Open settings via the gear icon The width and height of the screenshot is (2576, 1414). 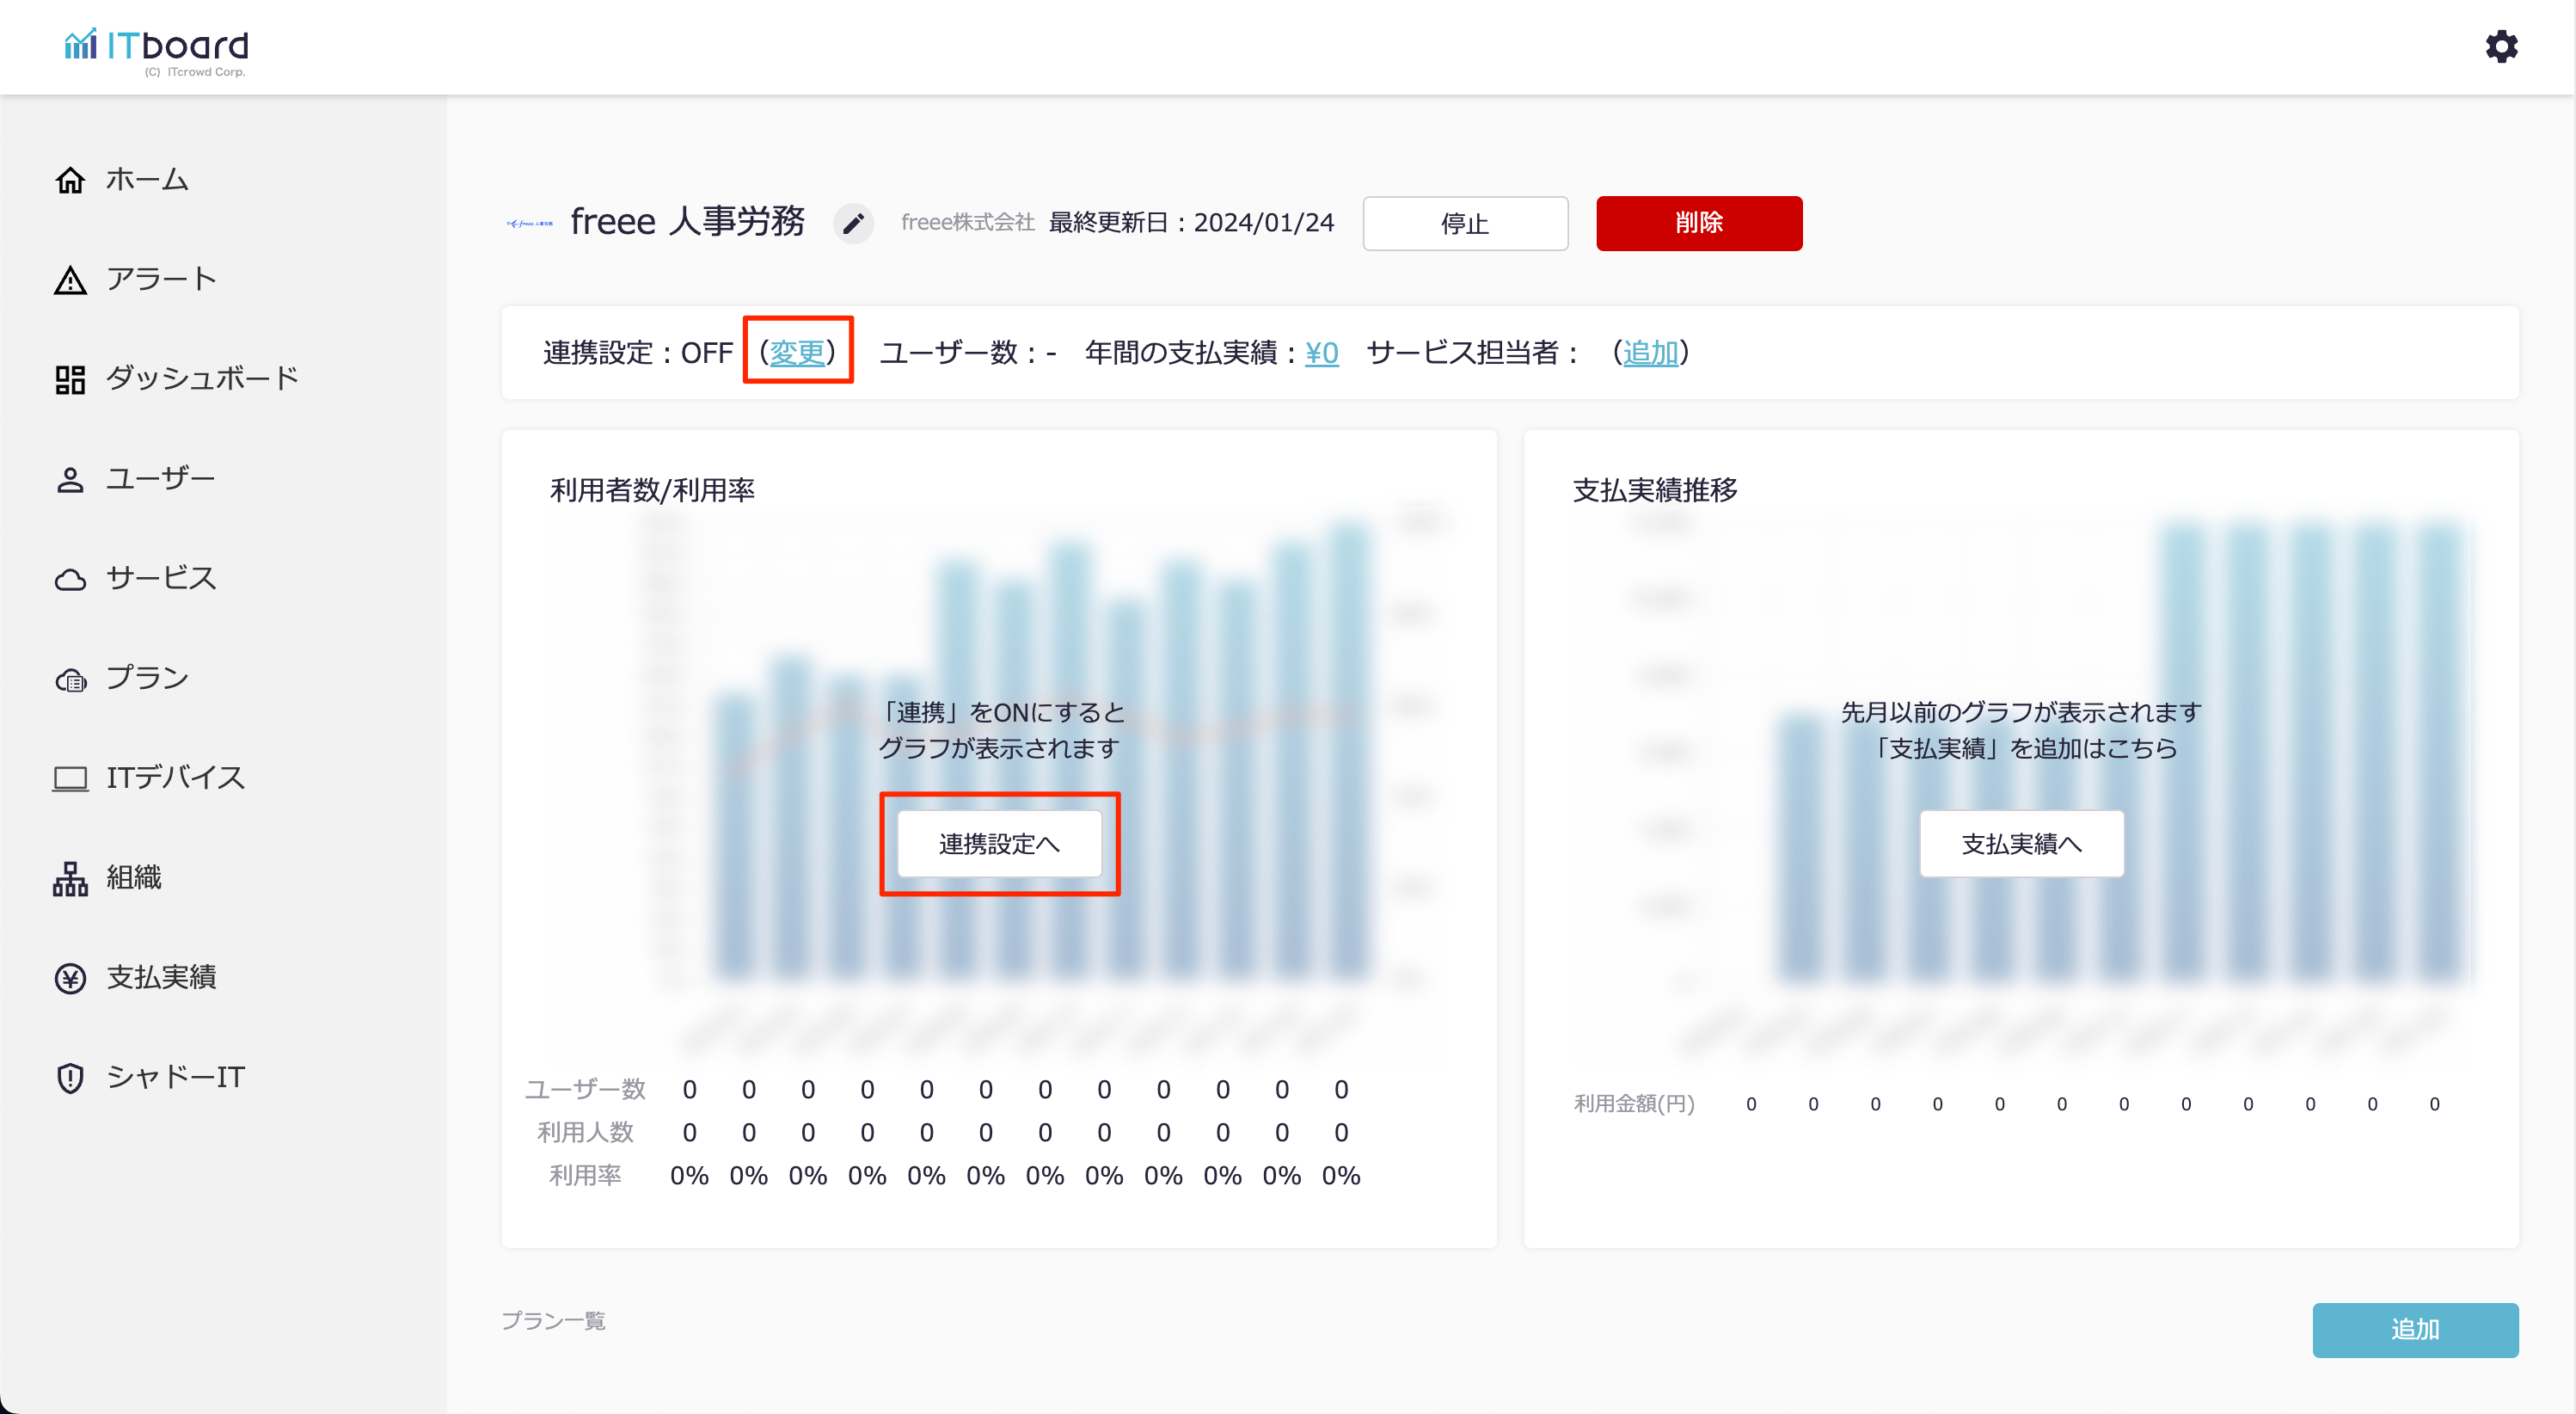pyautogui.click(x=2501, y=46)
